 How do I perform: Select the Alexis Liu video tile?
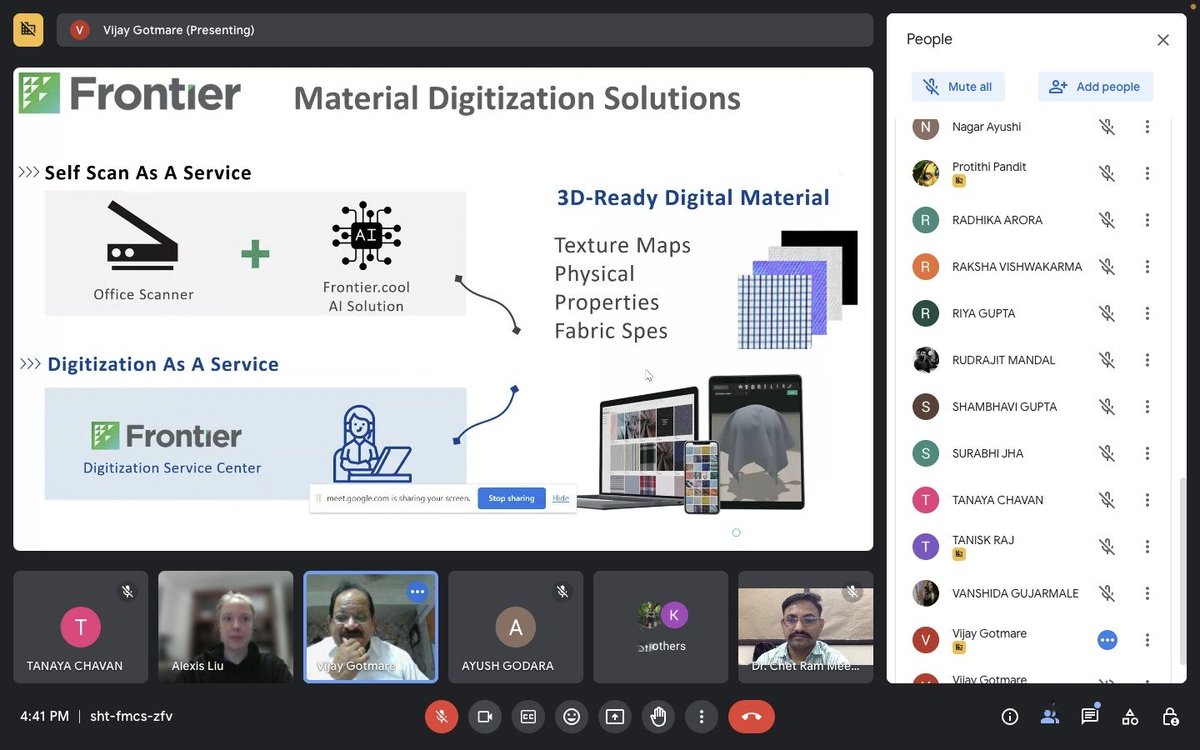pyautogui.click(x=225, y=627)
